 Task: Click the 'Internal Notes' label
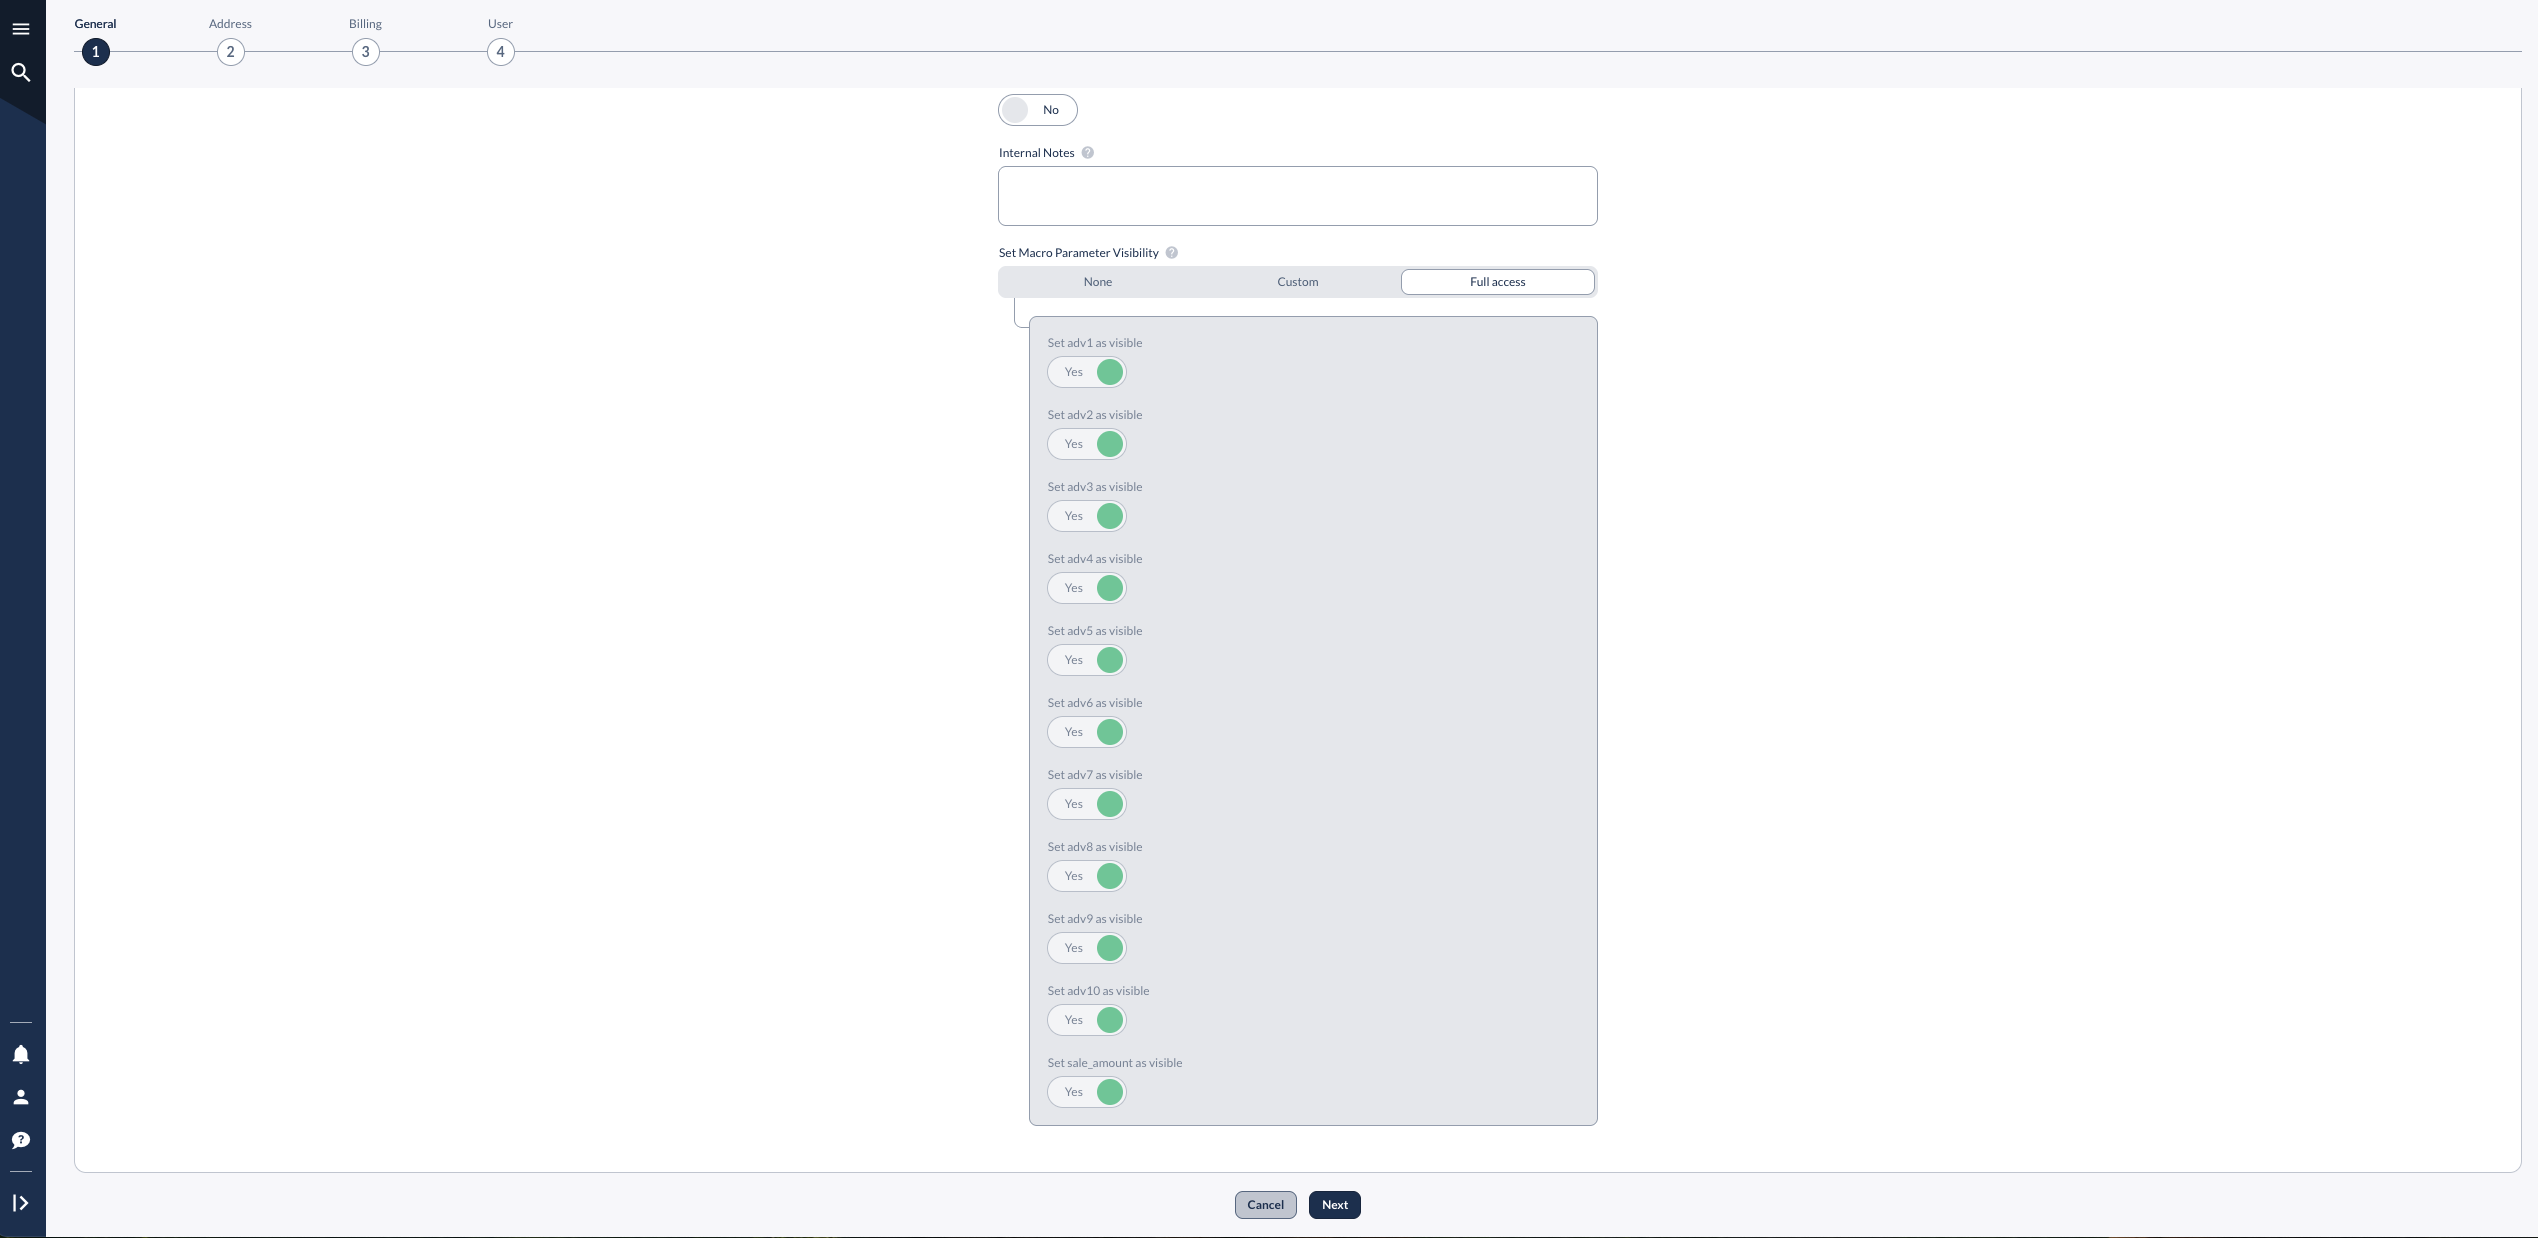click(x=1037, y=153)
